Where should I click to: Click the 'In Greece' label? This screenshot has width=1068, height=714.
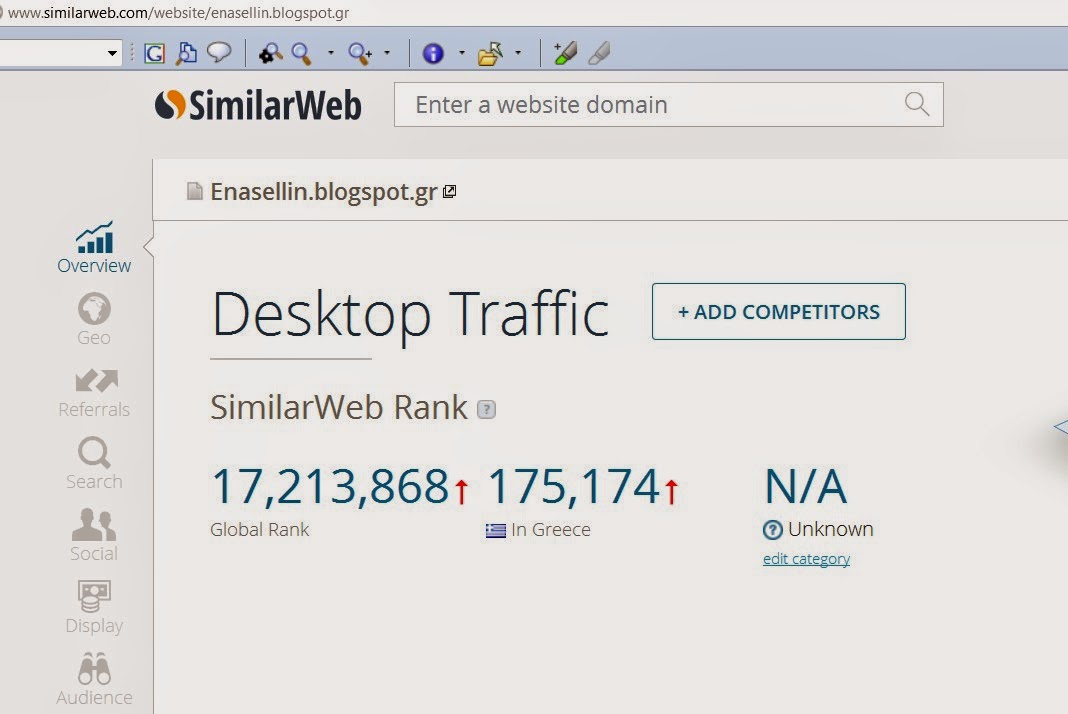click(551, 529)
